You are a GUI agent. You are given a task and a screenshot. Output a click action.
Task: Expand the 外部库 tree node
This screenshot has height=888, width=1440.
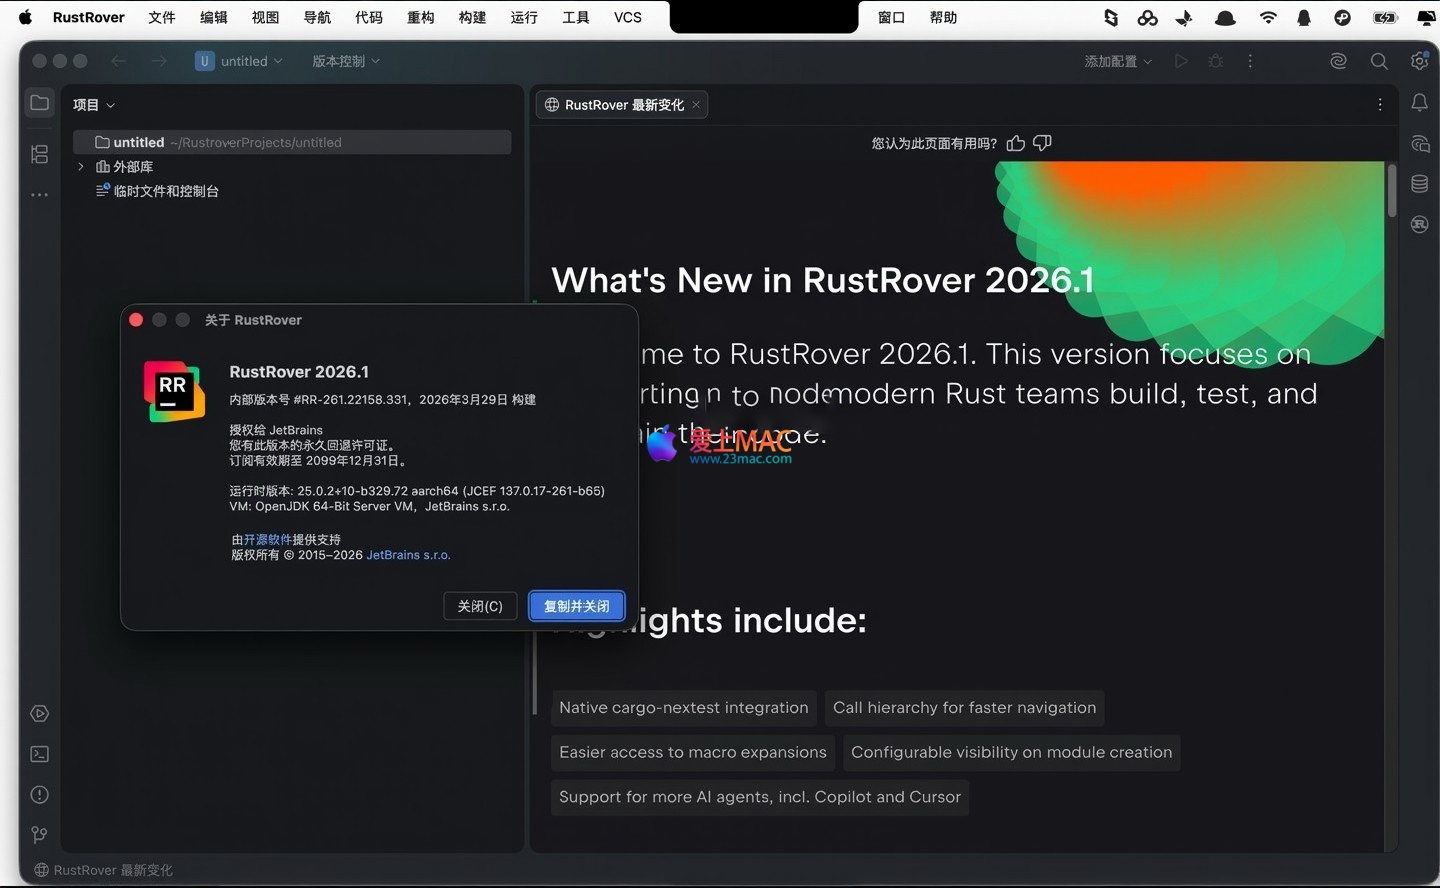tap(81, 167)
